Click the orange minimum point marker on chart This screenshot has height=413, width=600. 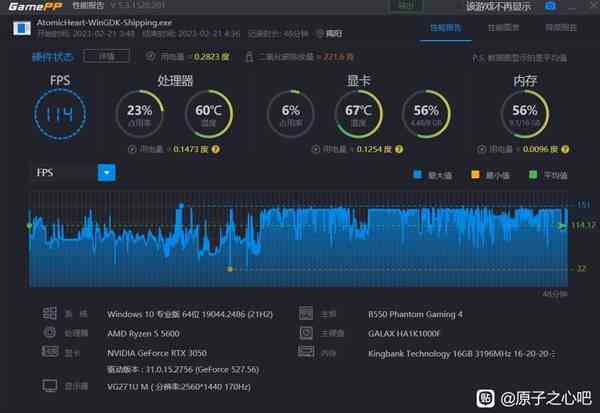coord(230,269)
